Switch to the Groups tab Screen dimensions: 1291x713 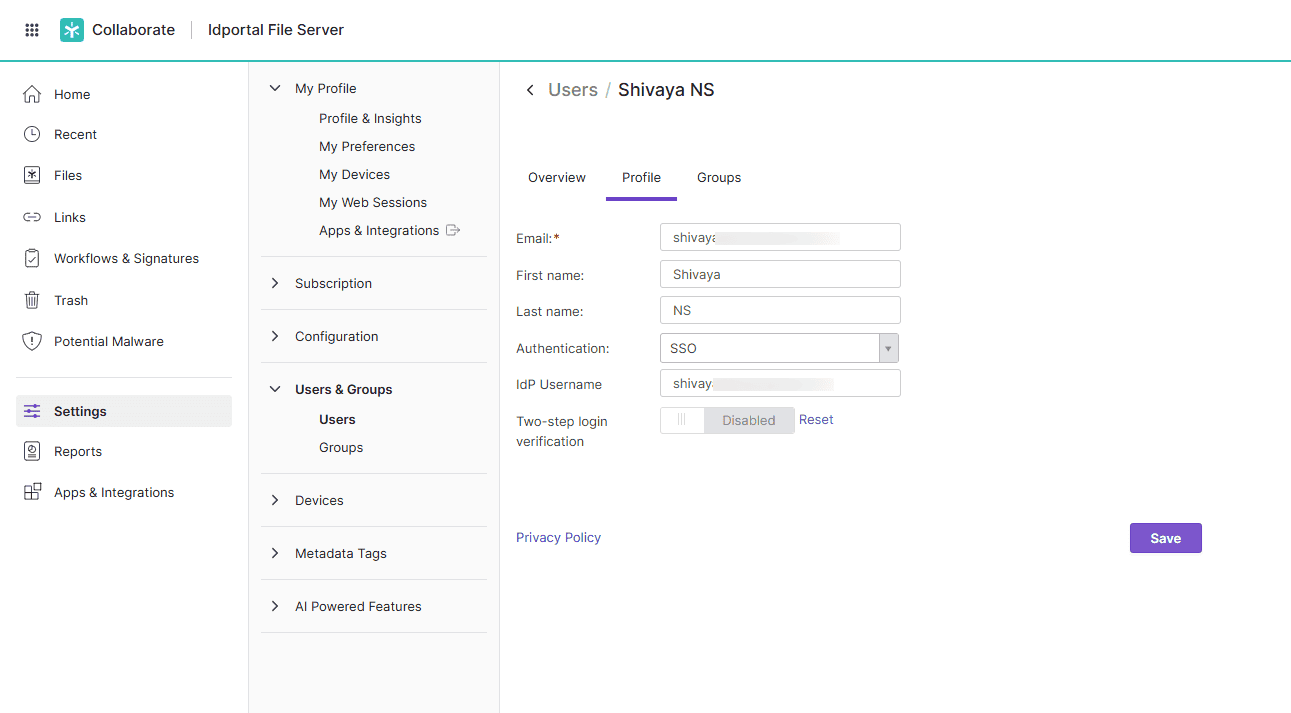pos(719,177)
